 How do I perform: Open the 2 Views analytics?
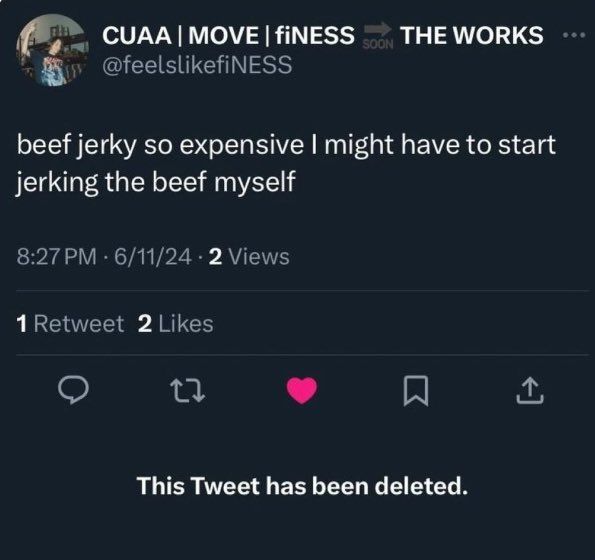[249, 256]
